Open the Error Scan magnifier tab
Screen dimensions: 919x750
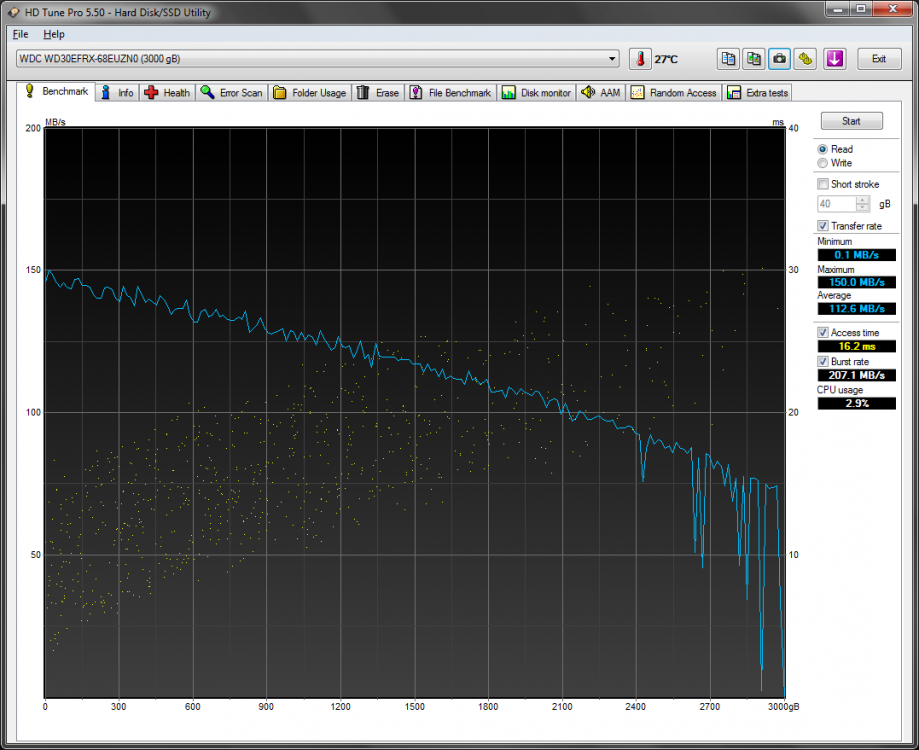[x=232, y=93]
